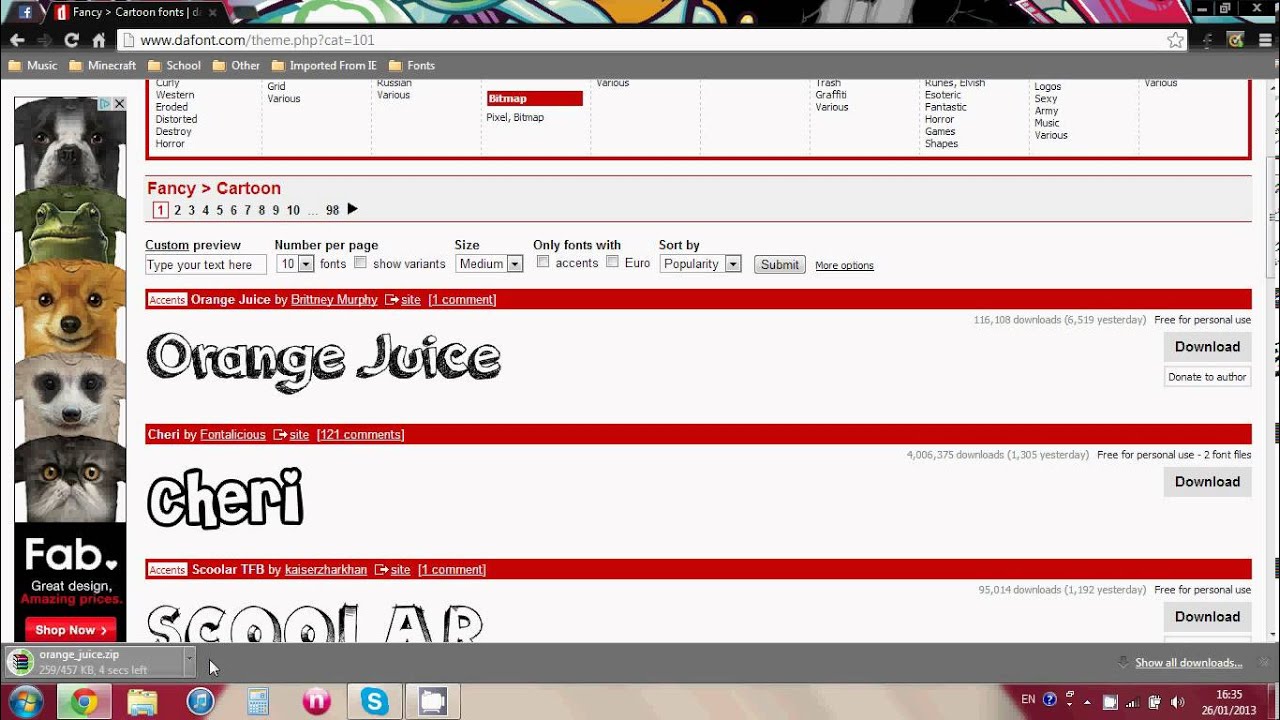Click the Custom preview text field
The height and width of the screenshot is (720, 1280).
pos(205,265)
